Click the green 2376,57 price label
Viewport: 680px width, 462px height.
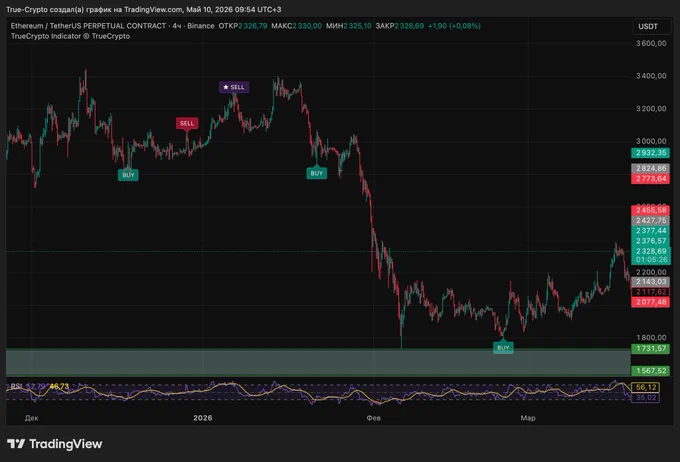[651, 241]
